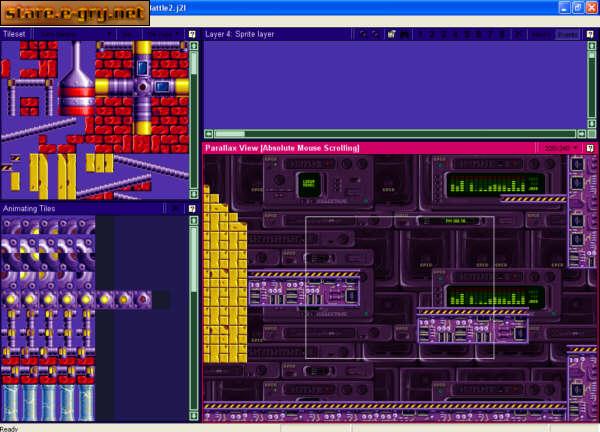Open the tileset selection dropdown
Image resolution: width=600 pixels, height=432 pixels.
point(75,34)
